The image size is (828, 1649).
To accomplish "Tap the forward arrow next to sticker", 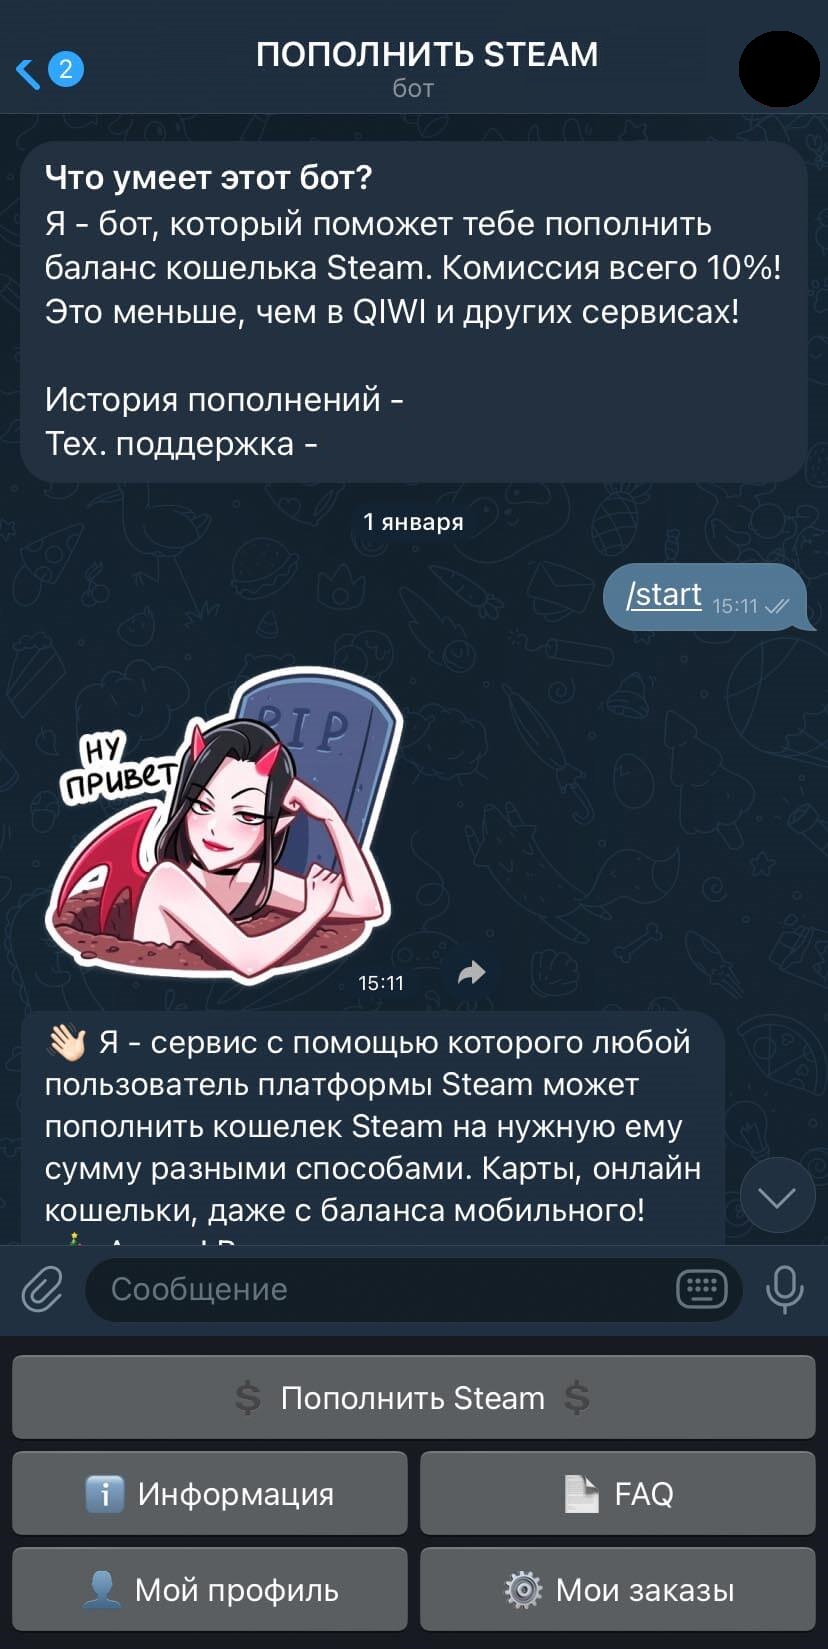I will click(x=471, y=972).
